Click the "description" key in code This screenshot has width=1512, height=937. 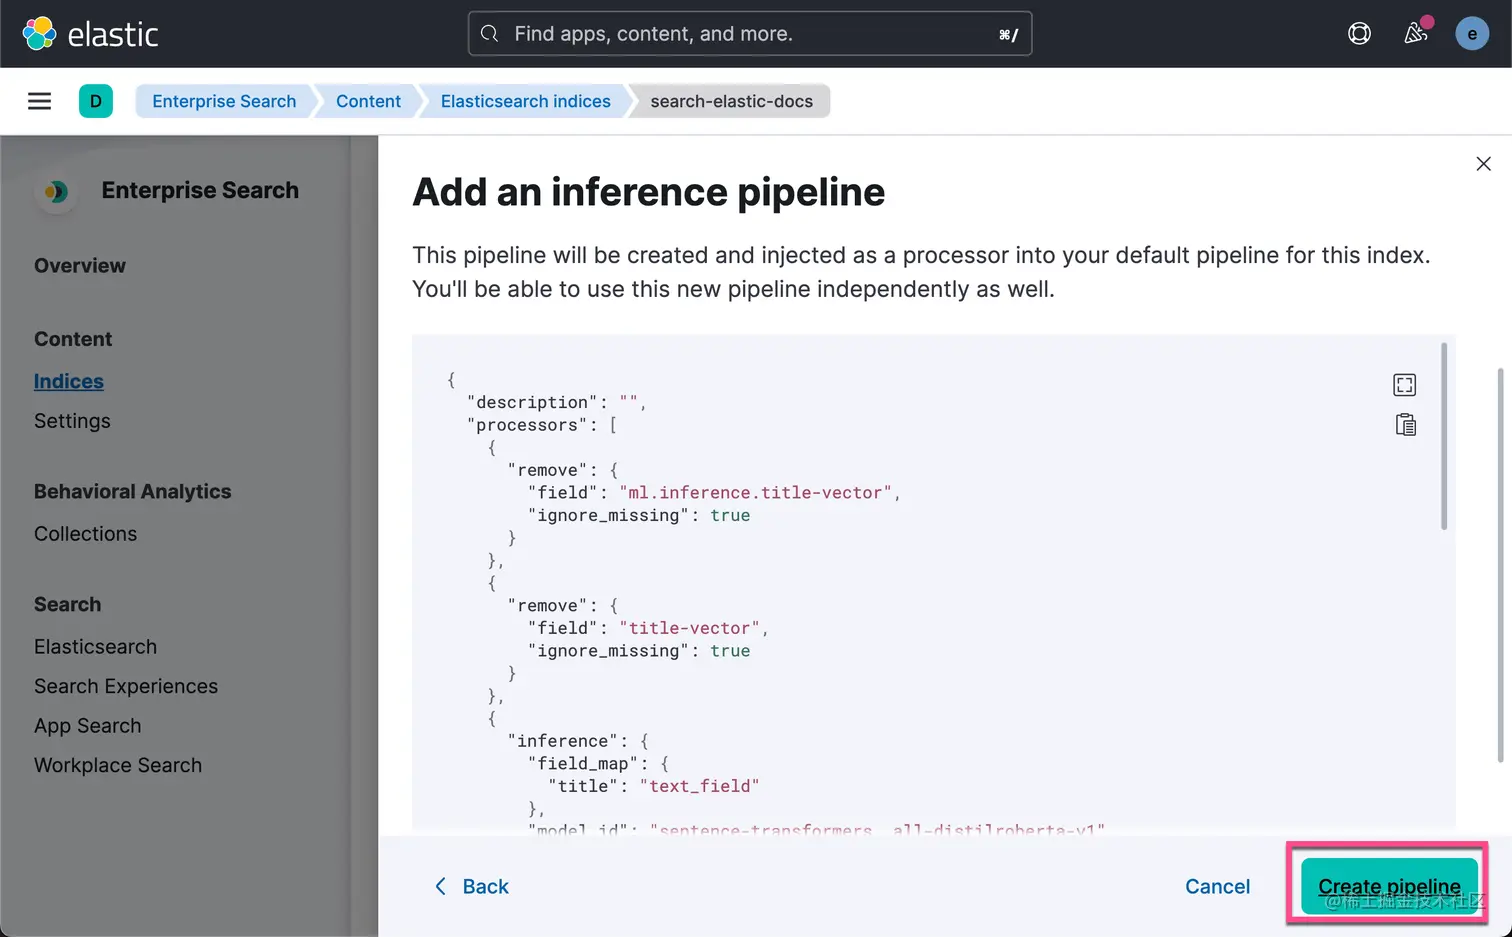click(532, 402)
